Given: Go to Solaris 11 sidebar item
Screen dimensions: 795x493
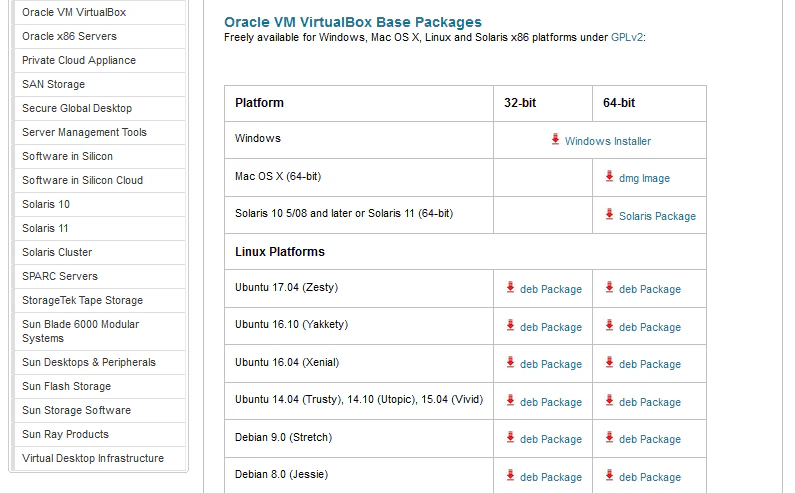Looking at the screenshot, I should pyautogui.click(x=100, y=228).
